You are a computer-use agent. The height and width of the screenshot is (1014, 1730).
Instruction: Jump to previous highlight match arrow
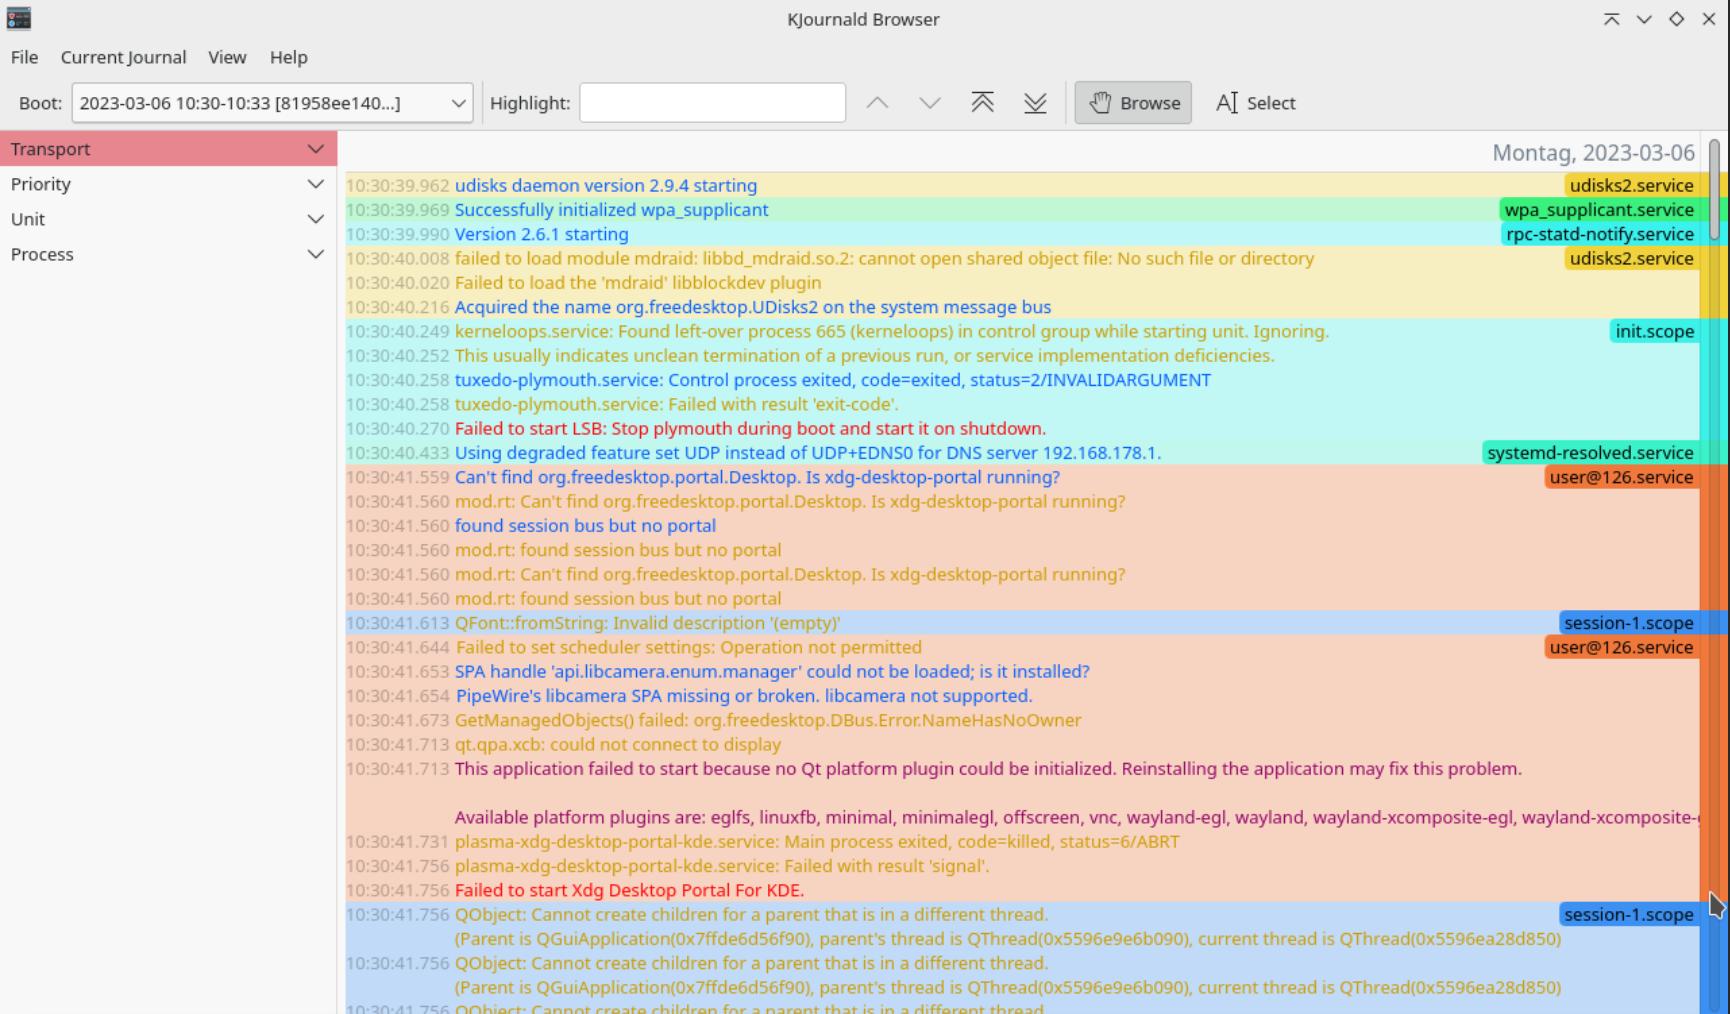click(877, 103)
